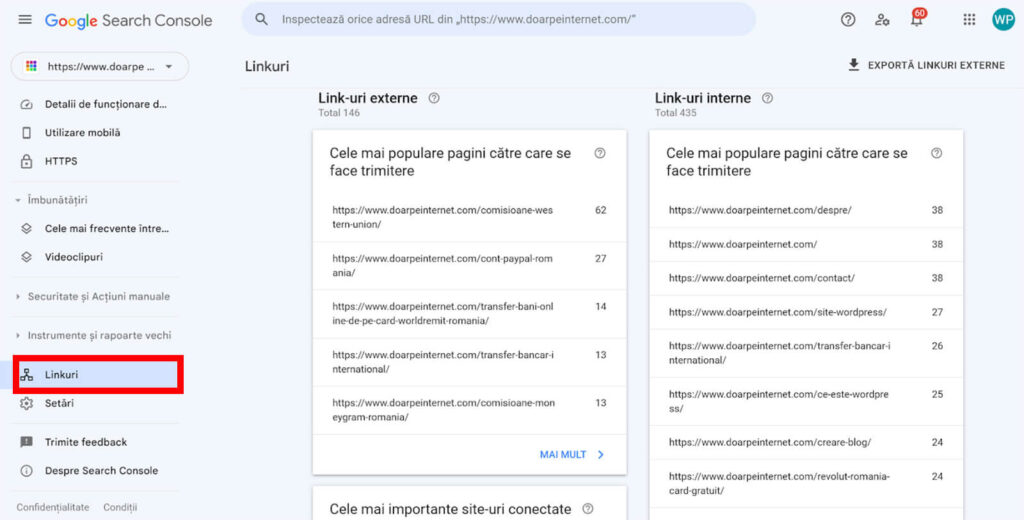Select the worldremit-romania transfer URL row
The height and width of the screenshot is (520, 1024).
(470, 314)
